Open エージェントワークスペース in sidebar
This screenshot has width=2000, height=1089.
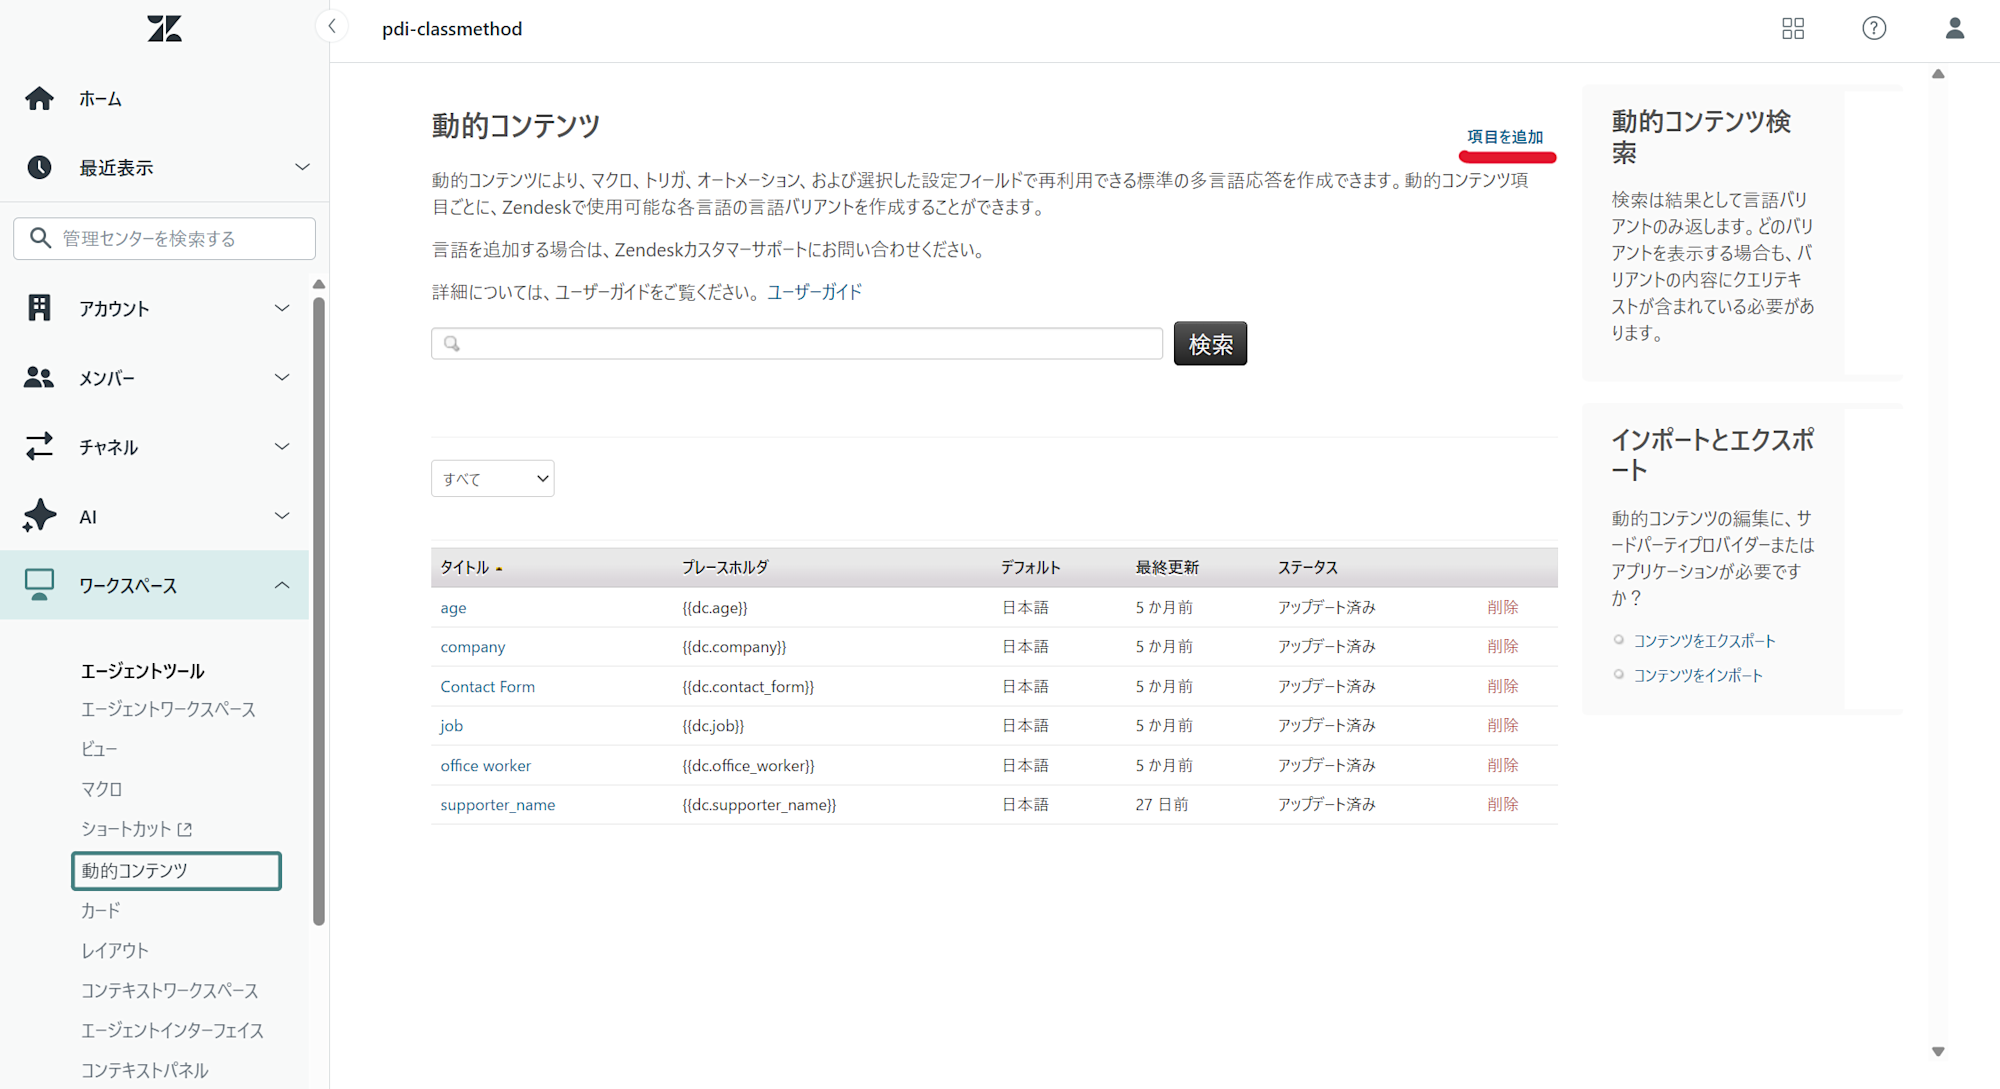point(168,709)
